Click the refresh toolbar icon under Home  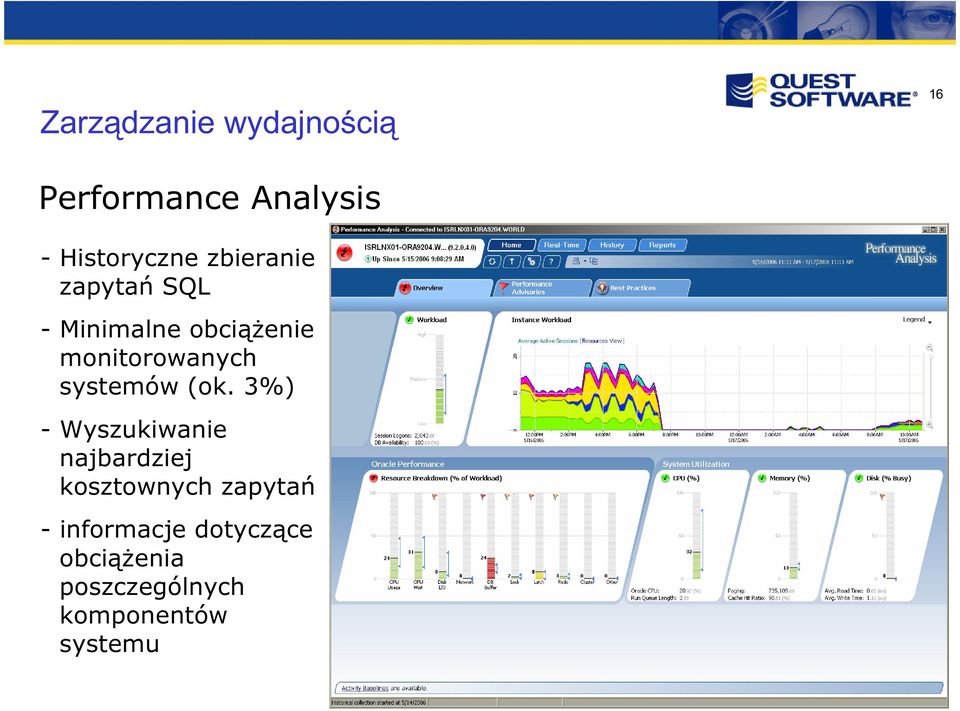click(x=492, y=261)
